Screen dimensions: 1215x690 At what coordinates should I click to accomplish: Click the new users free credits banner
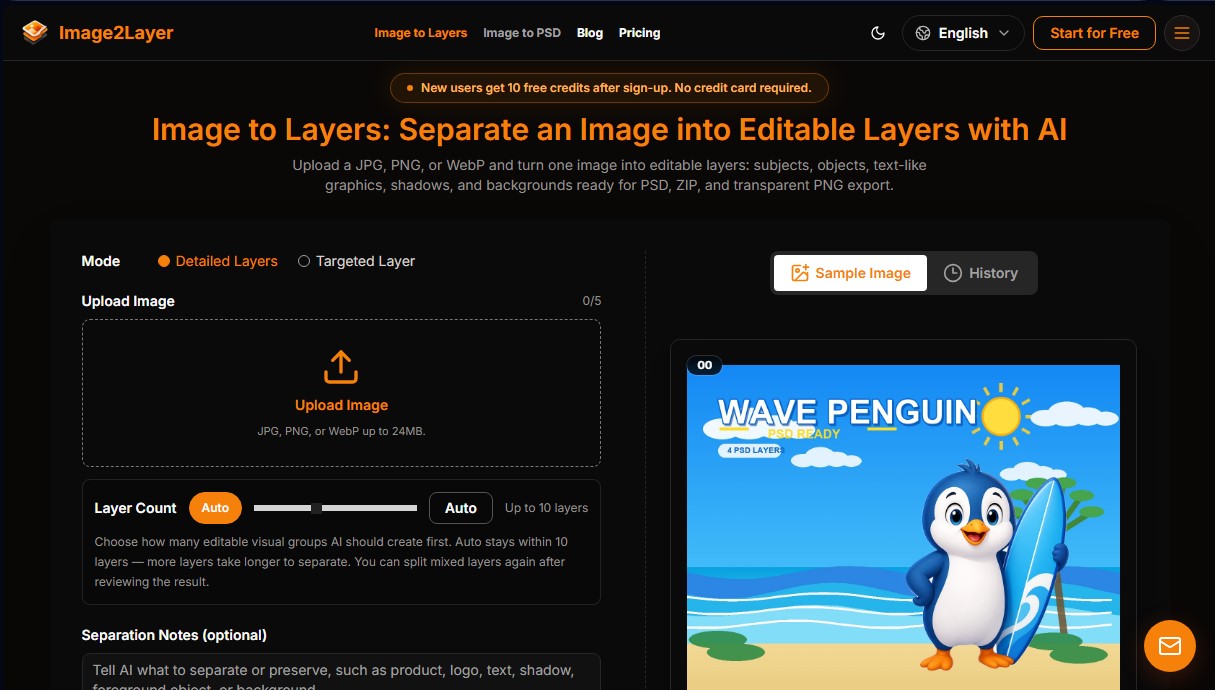(x=609, y=88)
